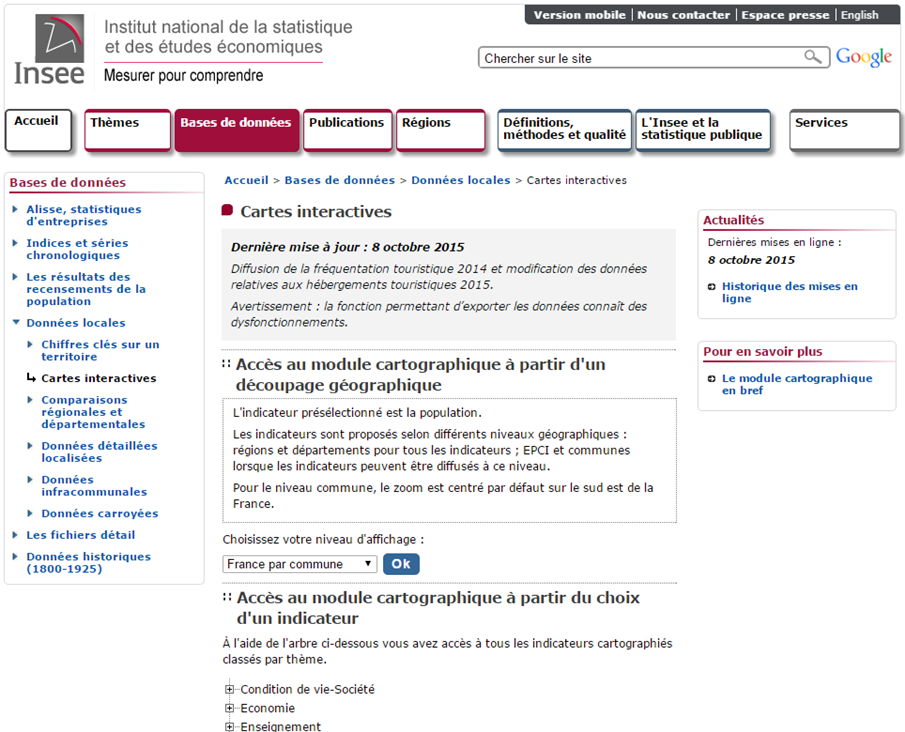Viewport: 905px width, 732px height.
Task: Select Cartes interactives in the sidebar
Action: (x=99, y=378)
